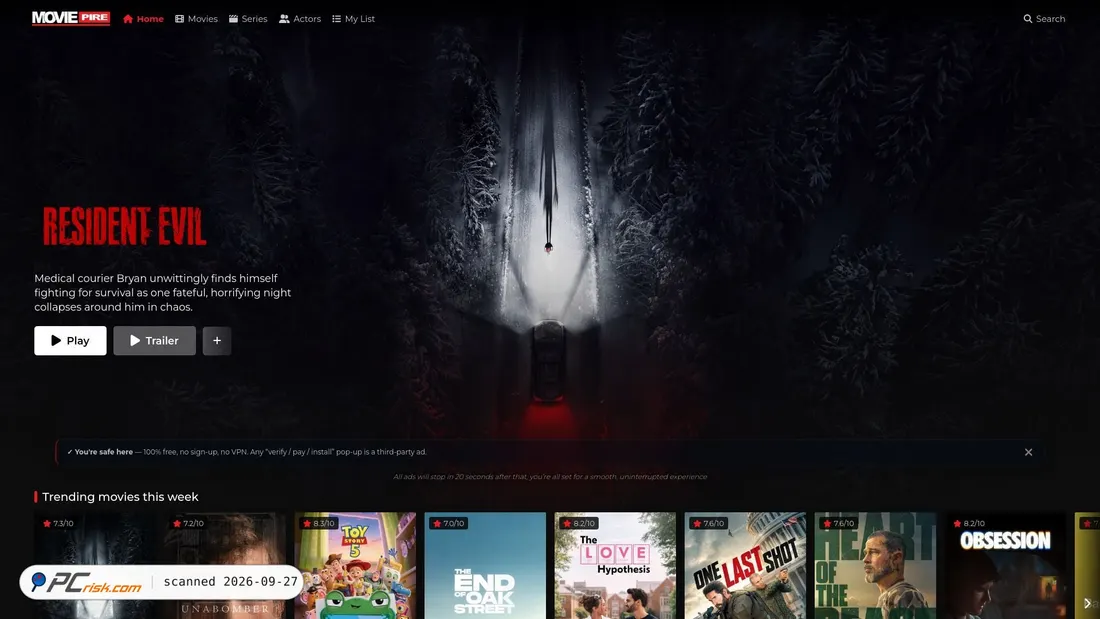Dismiss the "You're safe here" banner

[x=1028, y=452]
